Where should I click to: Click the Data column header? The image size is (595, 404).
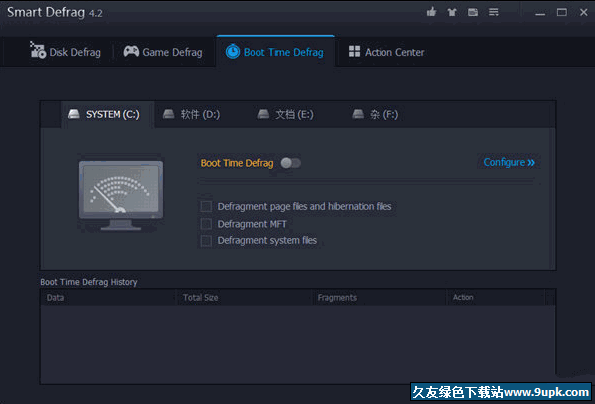click(108, 297)
